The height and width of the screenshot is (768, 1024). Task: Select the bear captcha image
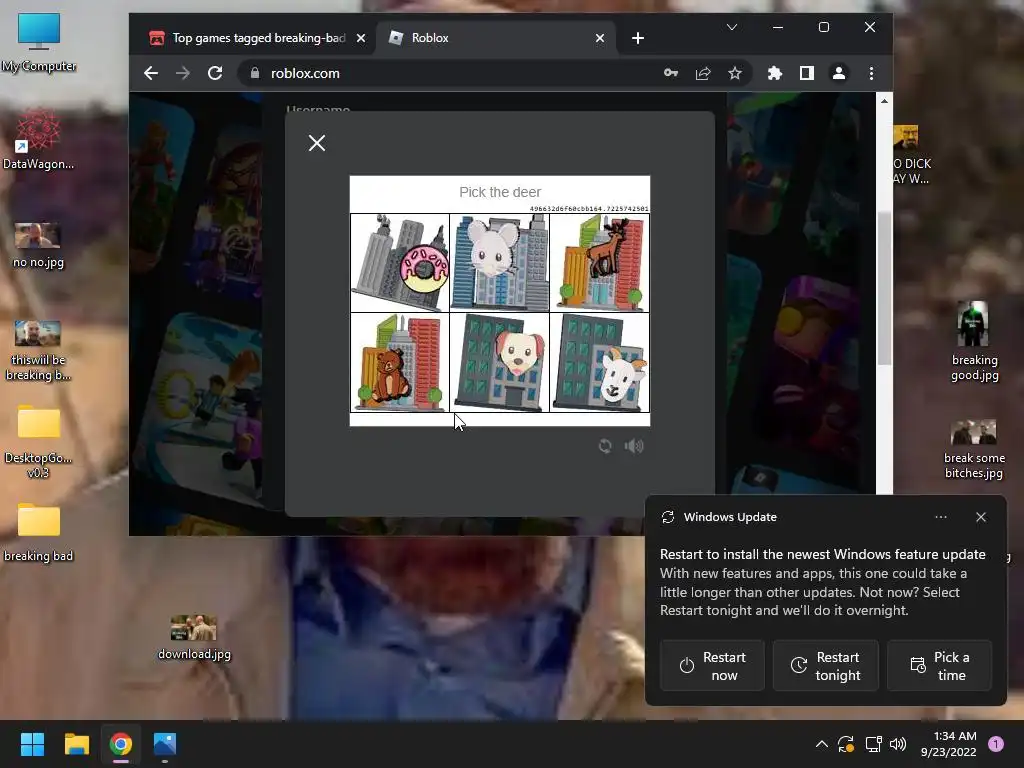(400, 362)
